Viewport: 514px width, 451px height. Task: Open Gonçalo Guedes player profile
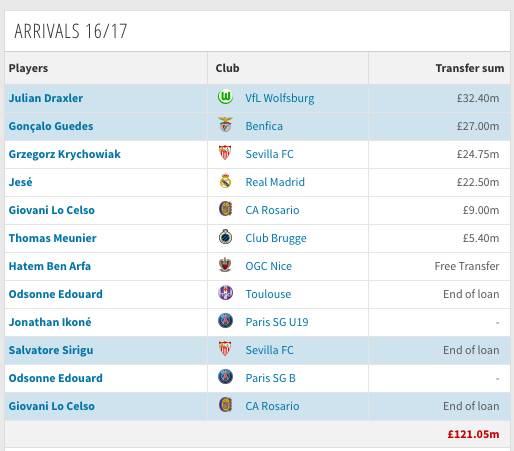click(51, 126)
